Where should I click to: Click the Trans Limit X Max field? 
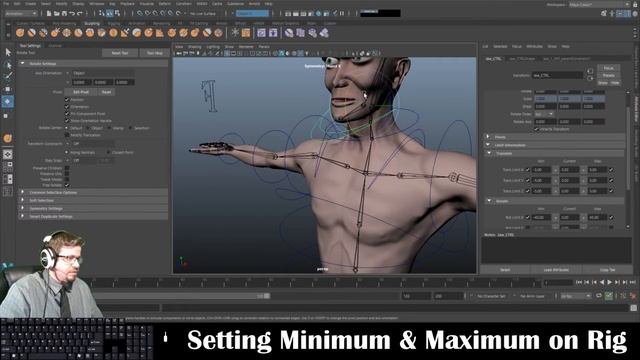pyautogui.click(x=598, y=169)
